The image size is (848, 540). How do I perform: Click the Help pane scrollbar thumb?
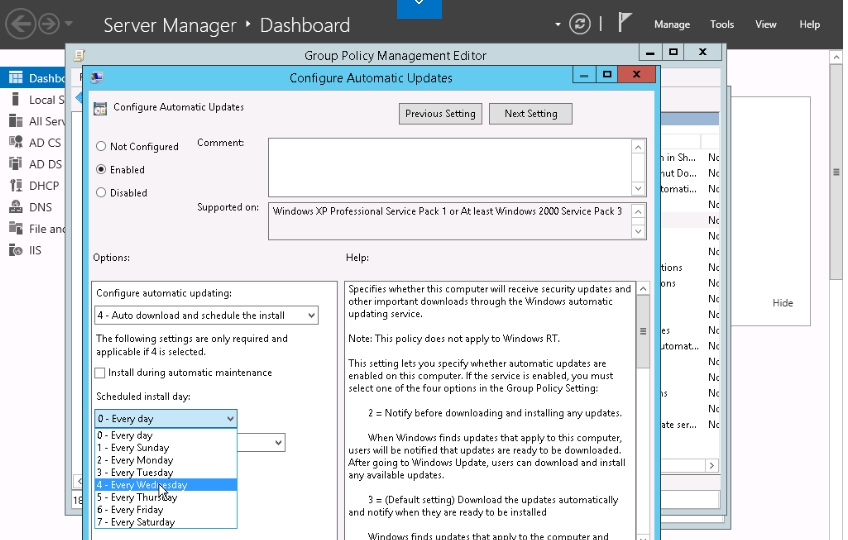(643, 331)
